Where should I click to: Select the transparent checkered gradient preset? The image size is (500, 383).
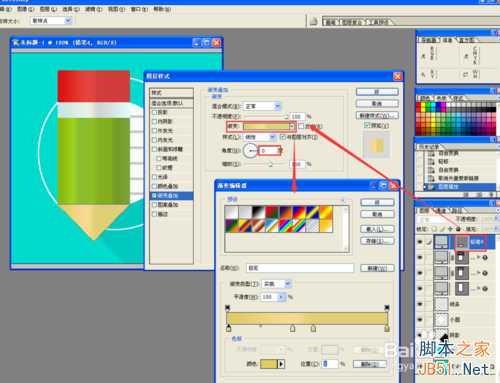click(x=313, y=226)
